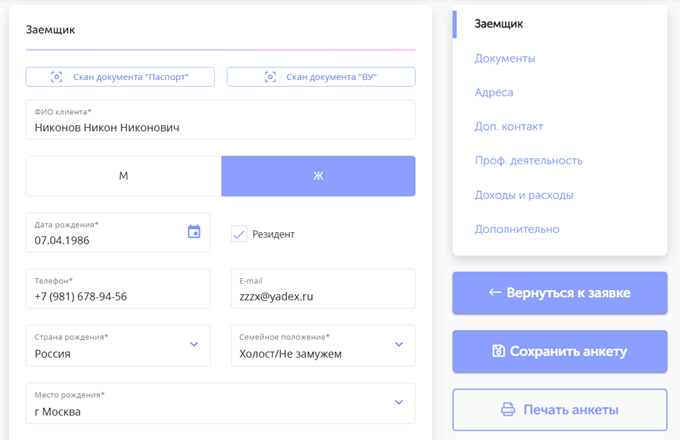Open the Доходы и расходы section

point(524,195)
